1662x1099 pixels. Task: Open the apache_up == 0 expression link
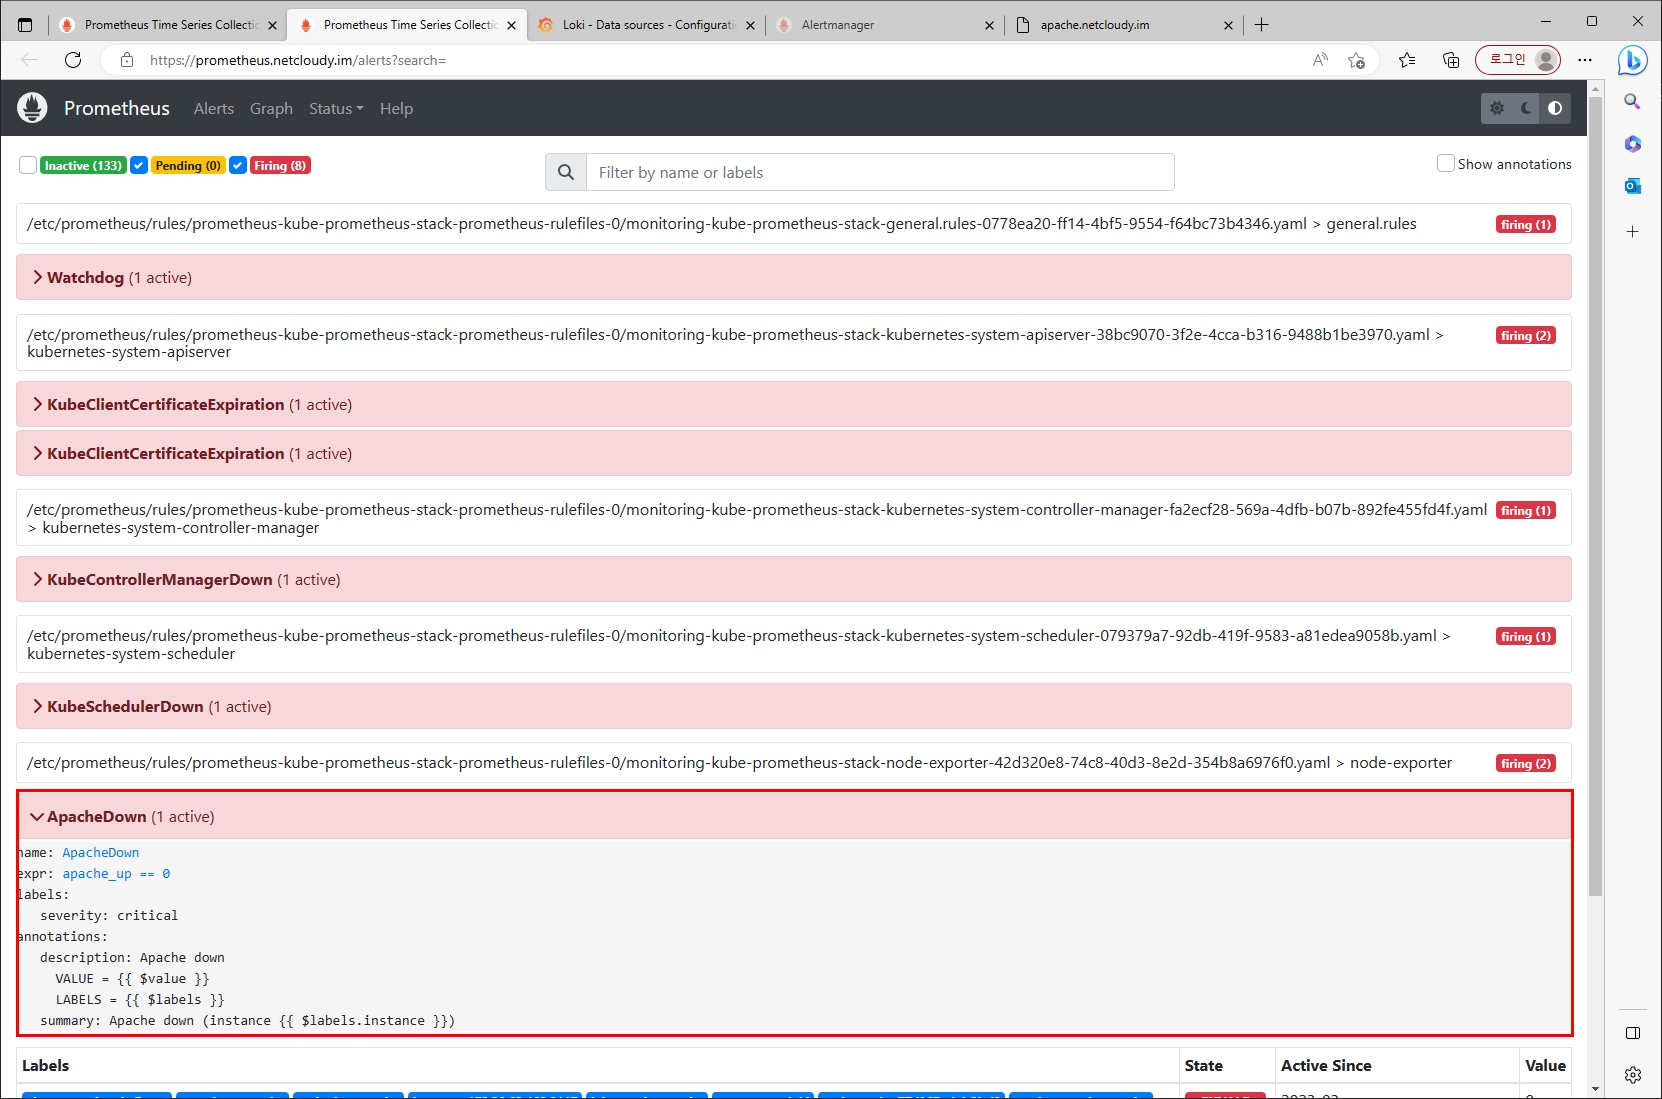(x=116, y=873)
